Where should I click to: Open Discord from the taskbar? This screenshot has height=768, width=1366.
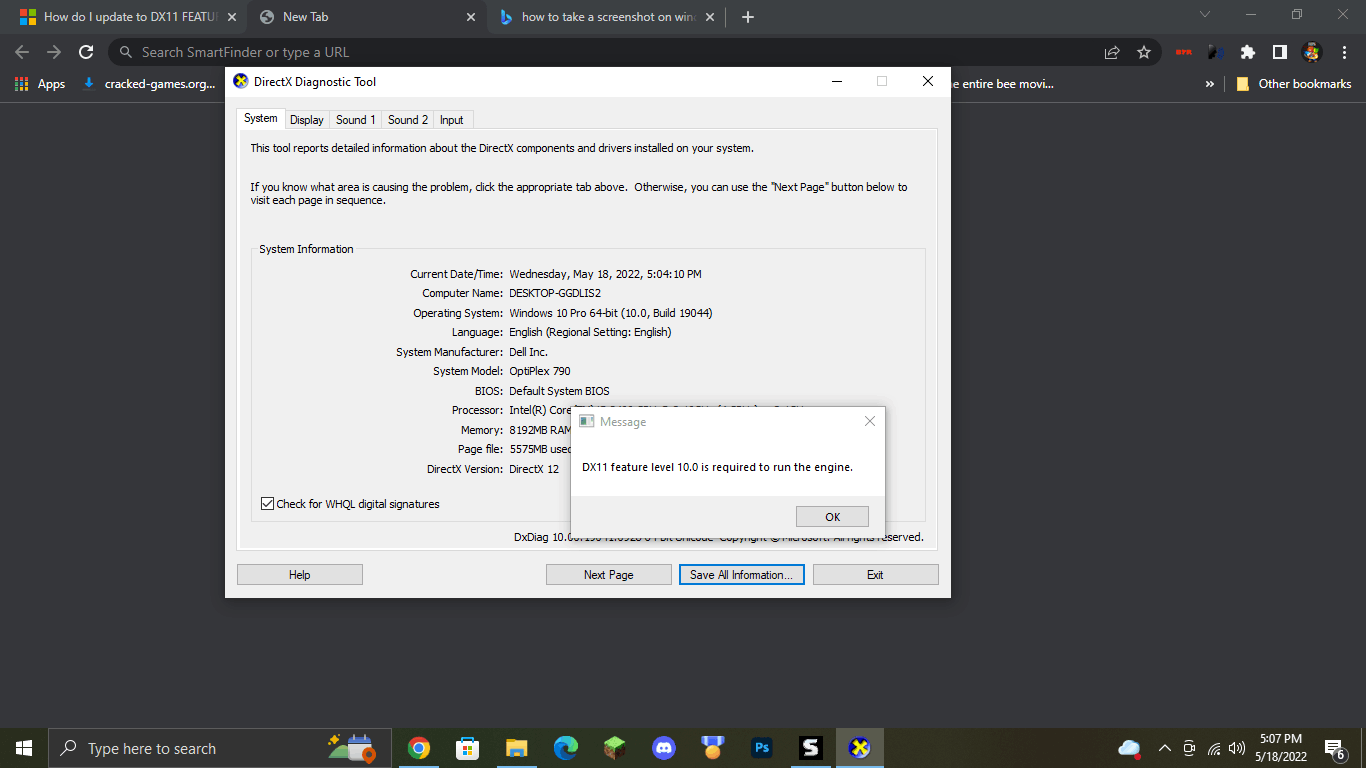tap(663, 748)
